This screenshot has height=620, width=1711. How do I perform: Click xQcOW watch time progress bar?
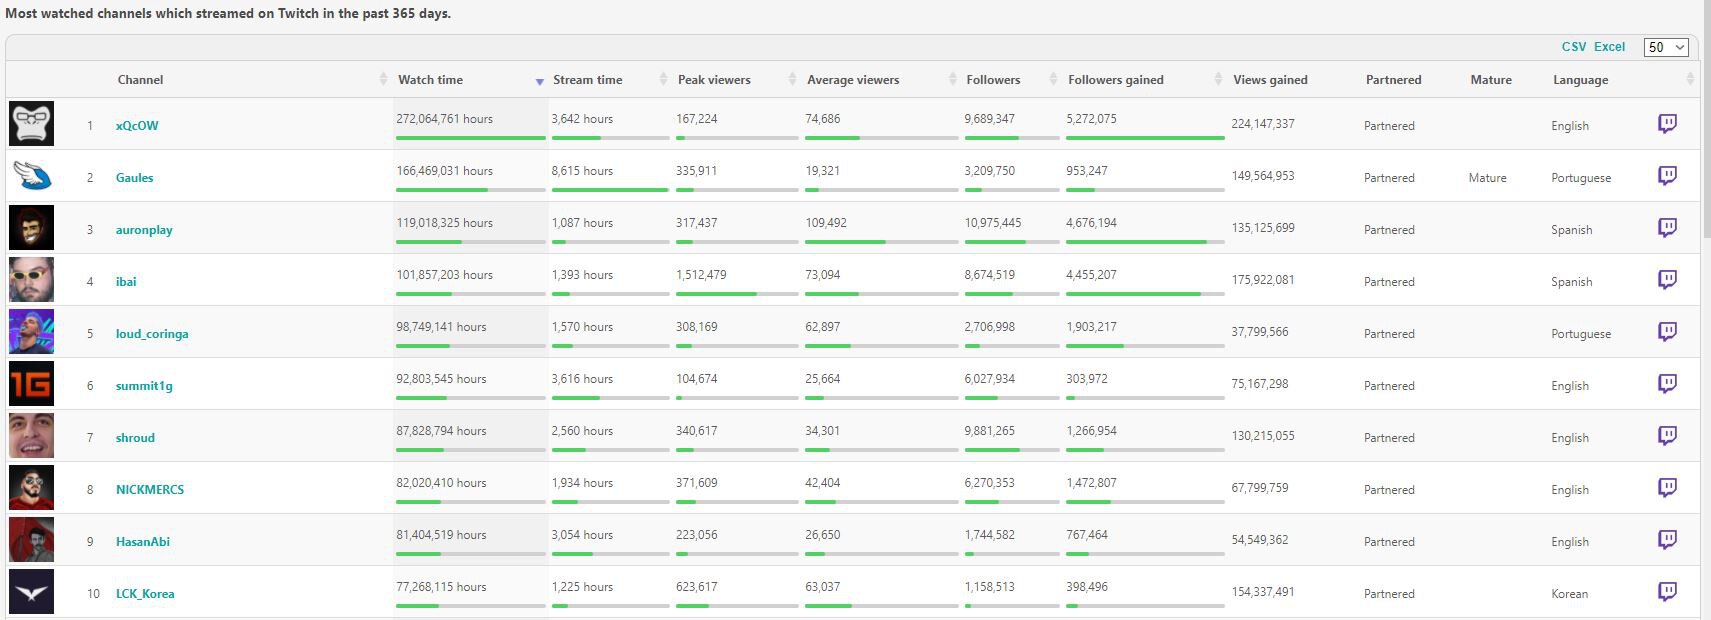(471, 138)
